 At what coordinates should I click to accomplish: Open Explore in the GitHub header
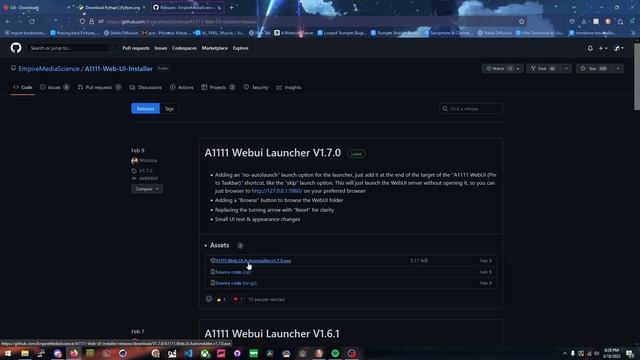(x=240, y=48)
